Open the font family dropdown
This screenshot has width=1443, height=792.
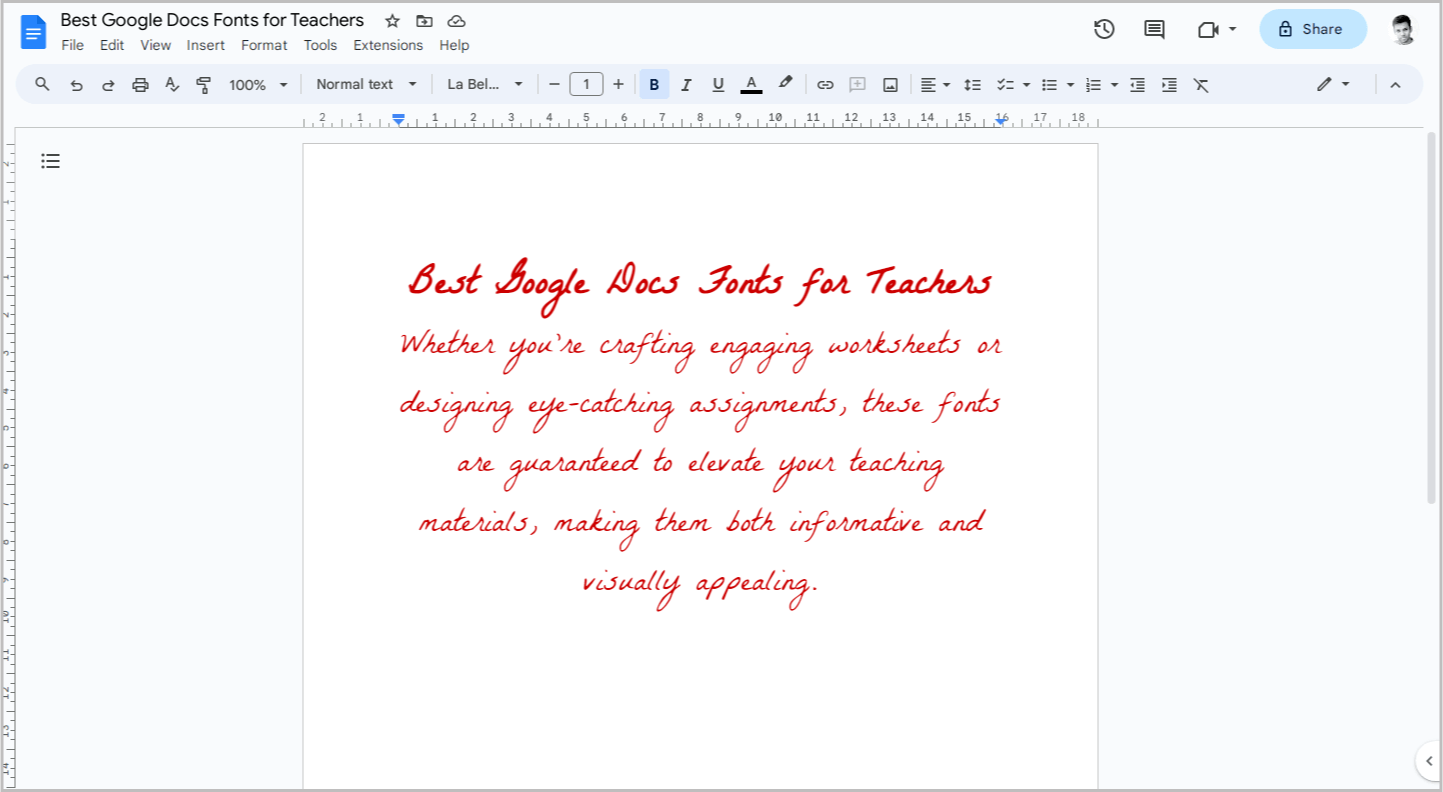click(x=485, y=84)
